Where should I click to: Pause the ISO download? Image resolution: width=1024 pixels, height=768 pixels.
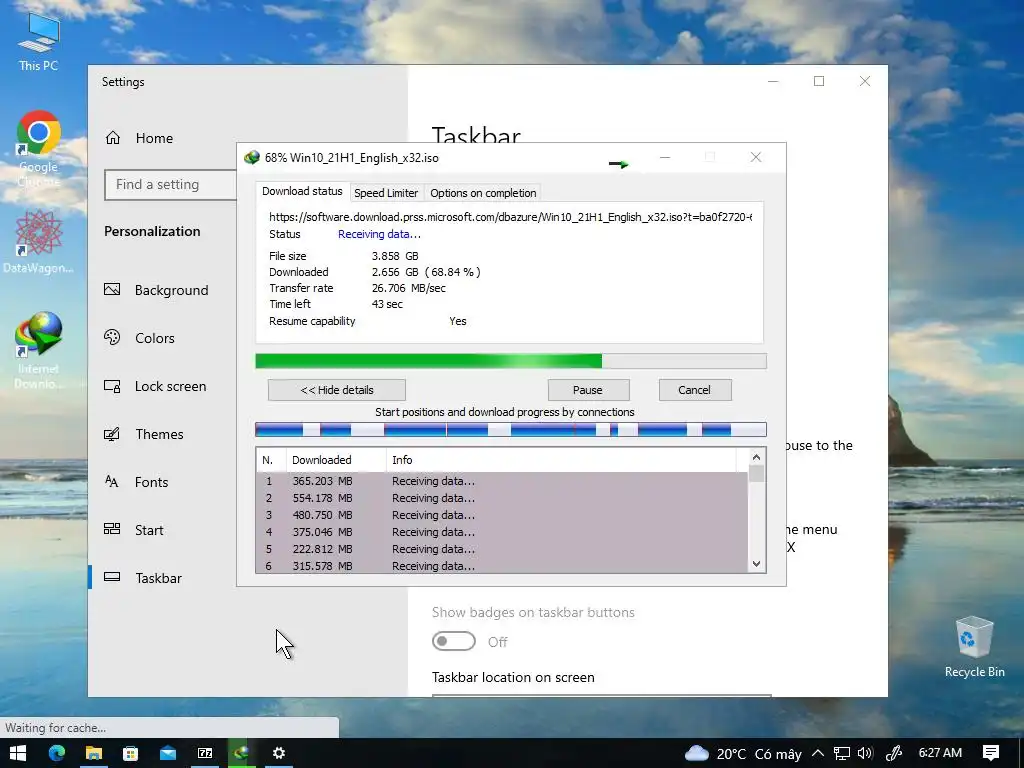coord(588,390)
